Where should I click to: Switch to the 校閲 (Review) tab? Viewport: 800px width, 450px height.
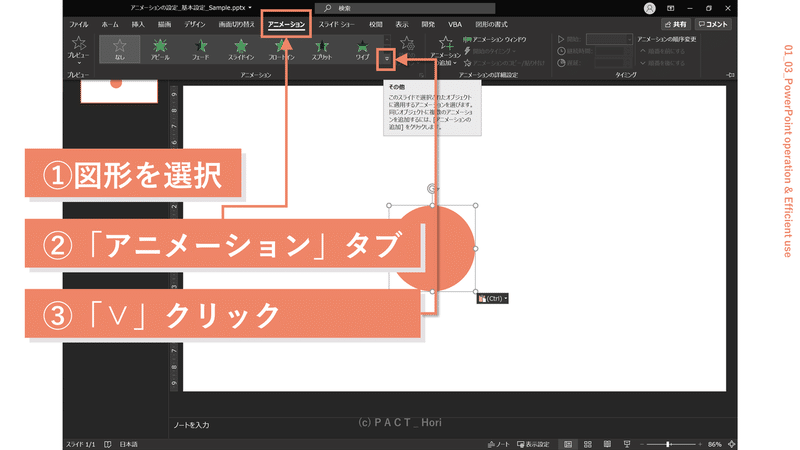tap(376, 24)
